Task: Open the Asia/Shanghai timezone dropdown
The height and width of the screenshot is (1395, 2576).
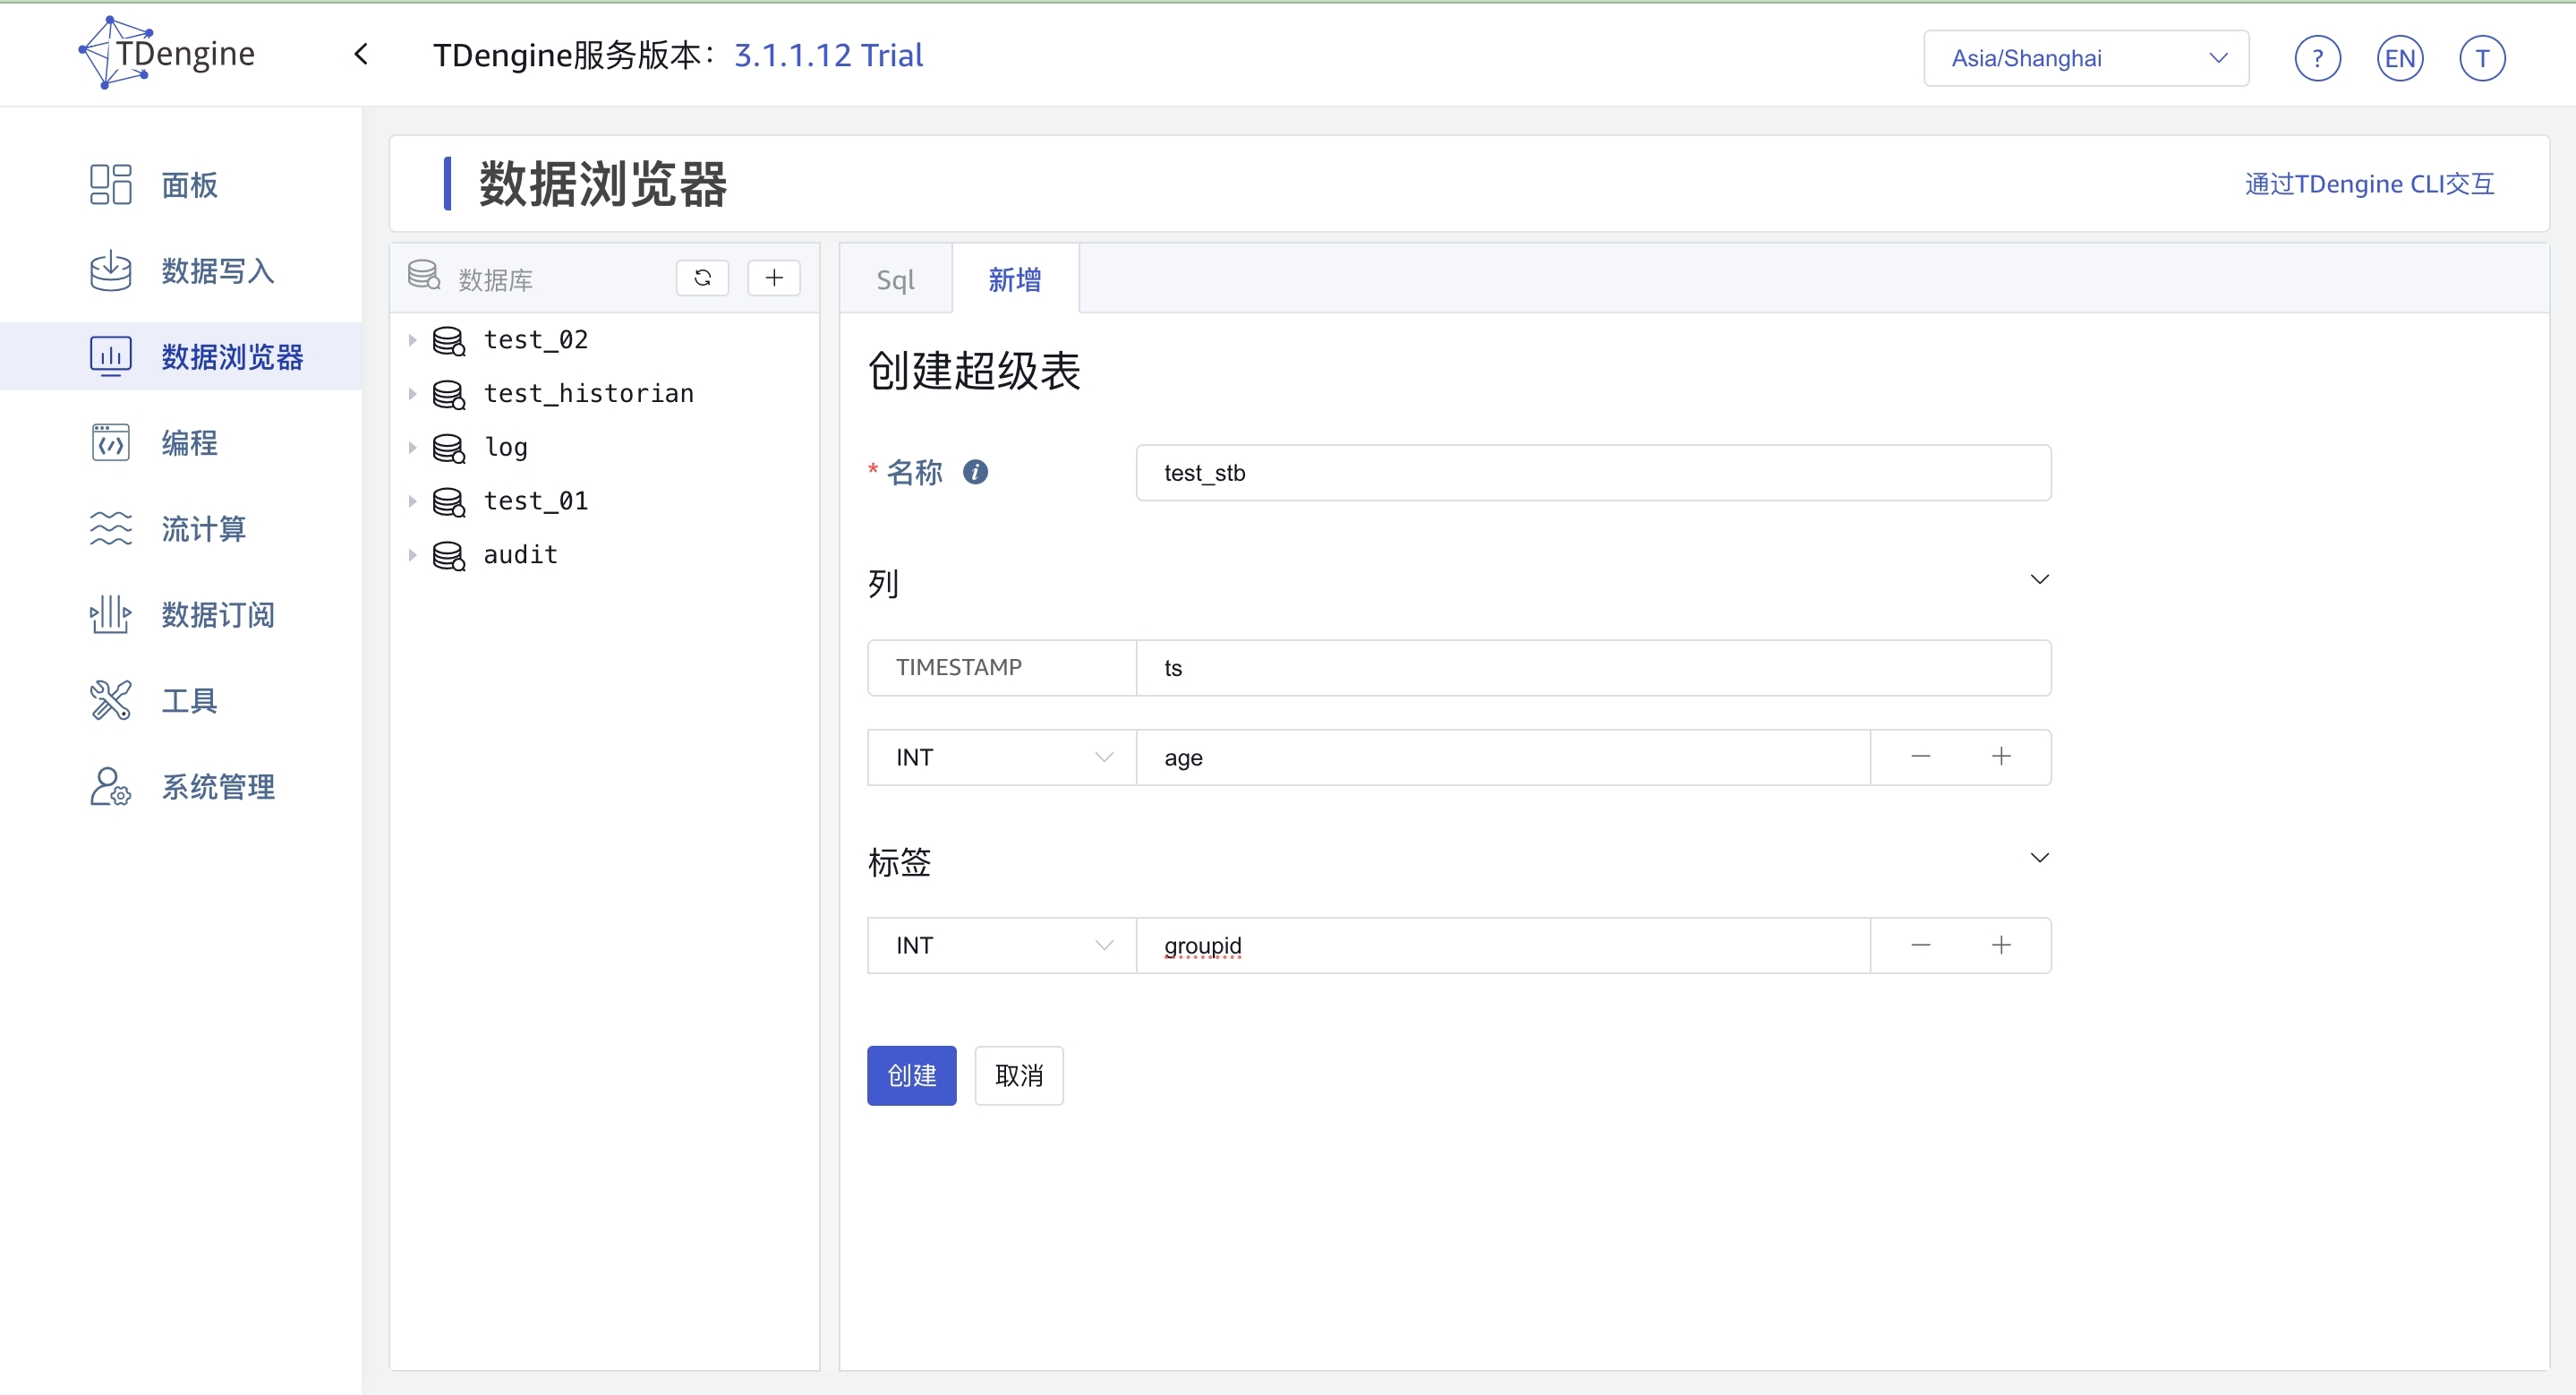Action: (2085, 57)
